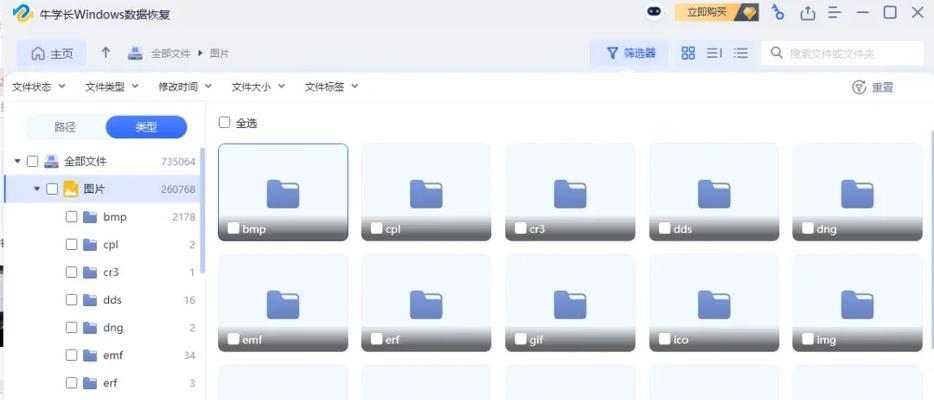The height and width of the screenshot is (400, 934).
Task: Go to 主页 home button
Action: coord(52,54)
